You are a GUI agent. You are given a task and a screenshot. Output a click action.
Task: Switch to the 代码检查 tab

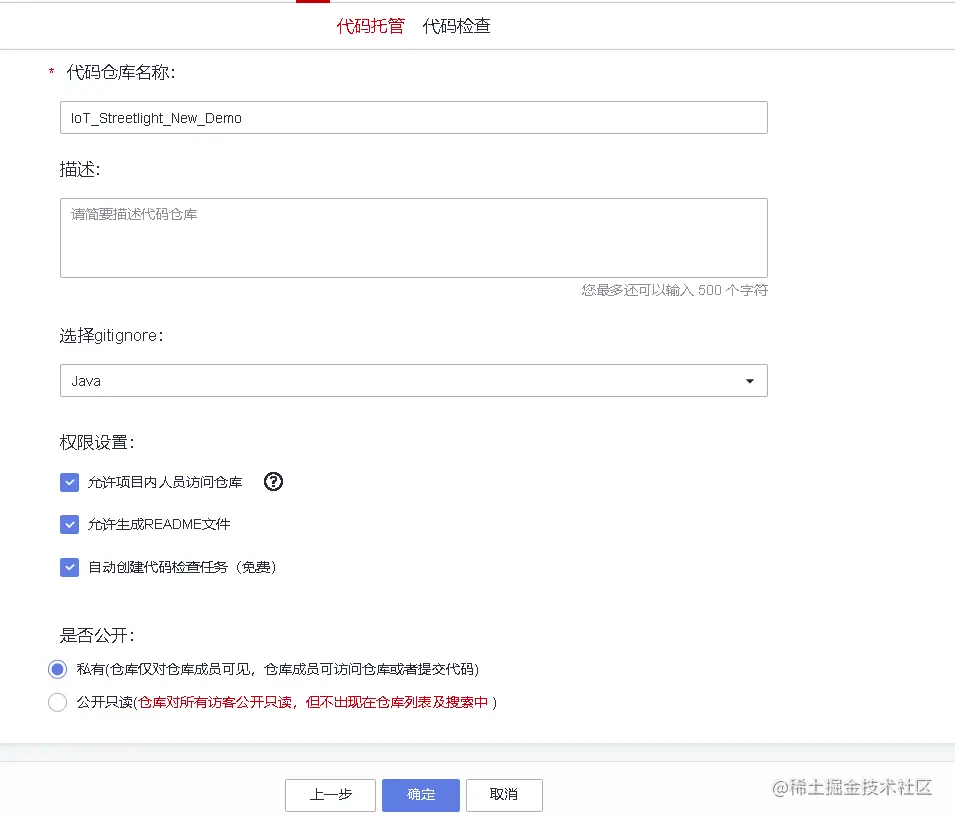[x=457, y=26]
